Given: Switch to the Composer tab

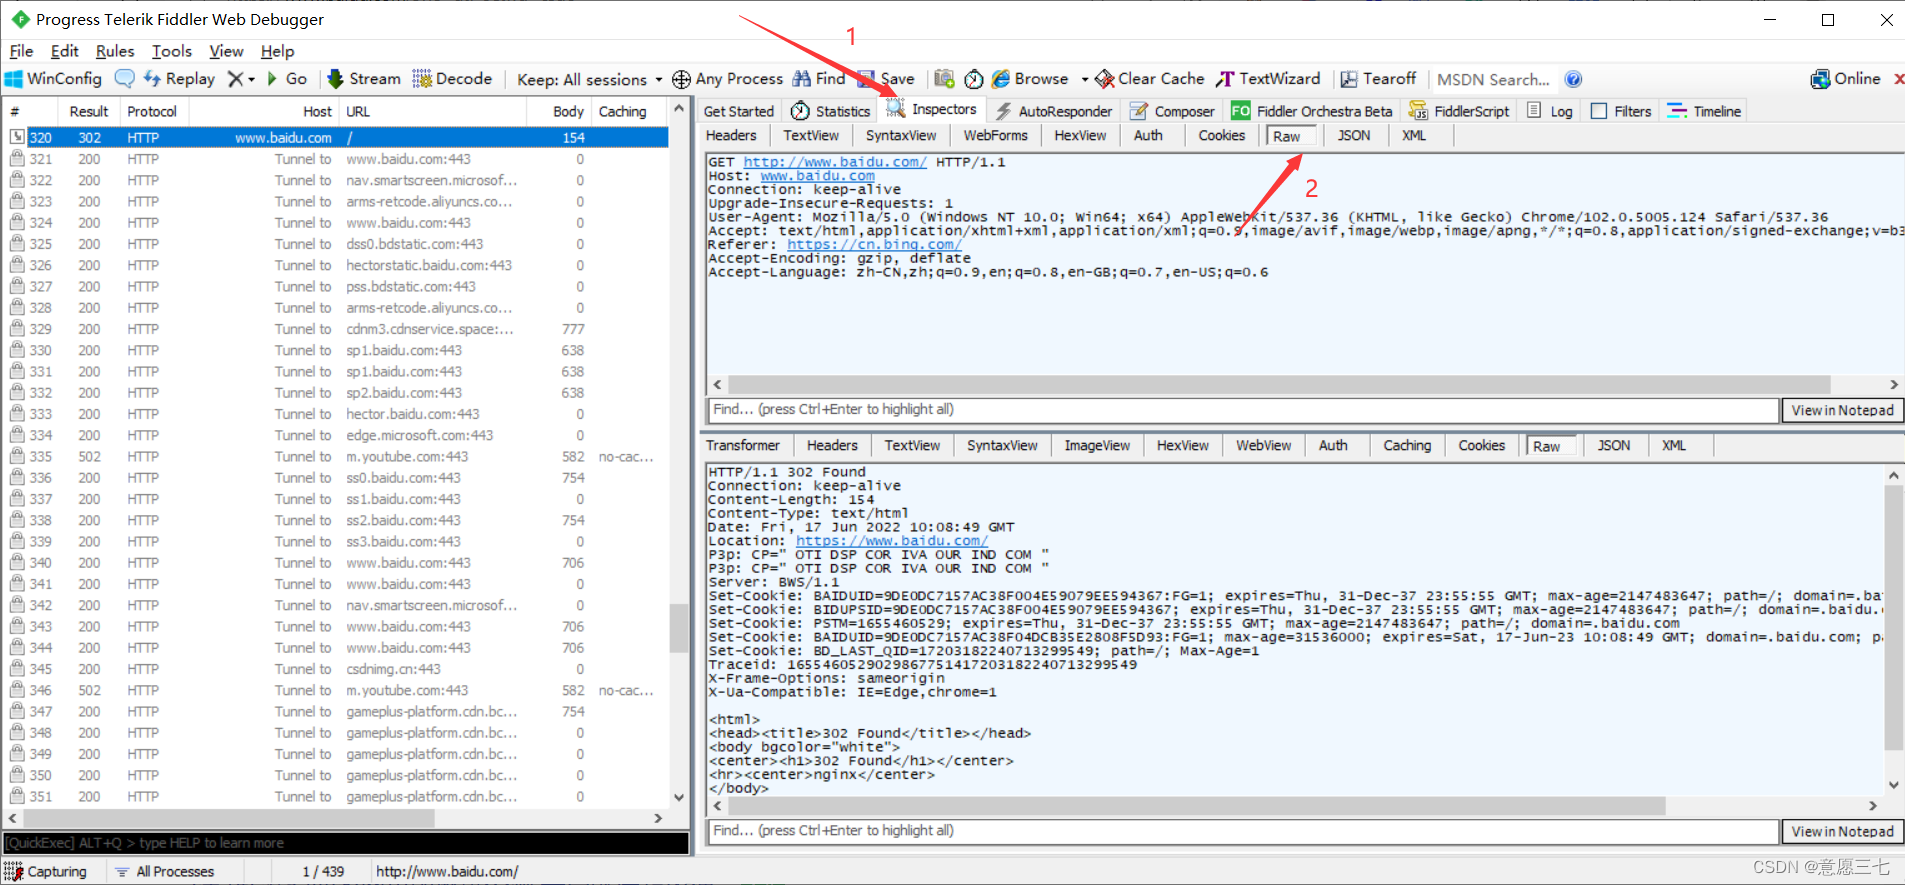Looking at the screenshot, I should pos(1172,111).
